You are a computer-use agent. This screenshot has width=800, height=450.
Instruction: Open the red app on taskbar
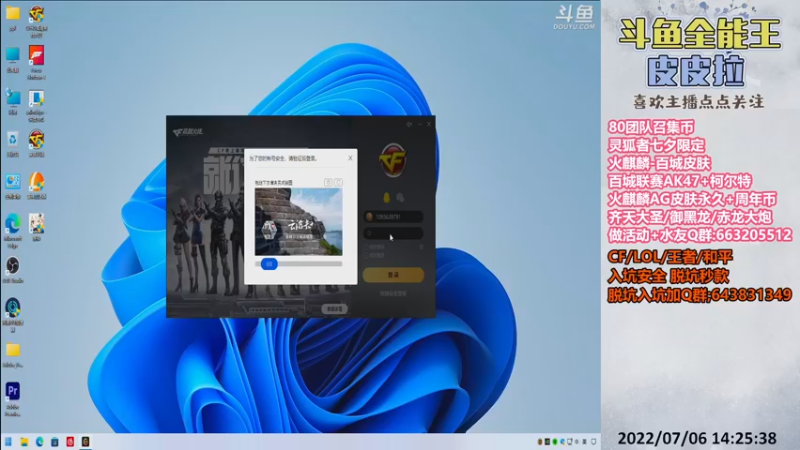[x=70, y=441]
